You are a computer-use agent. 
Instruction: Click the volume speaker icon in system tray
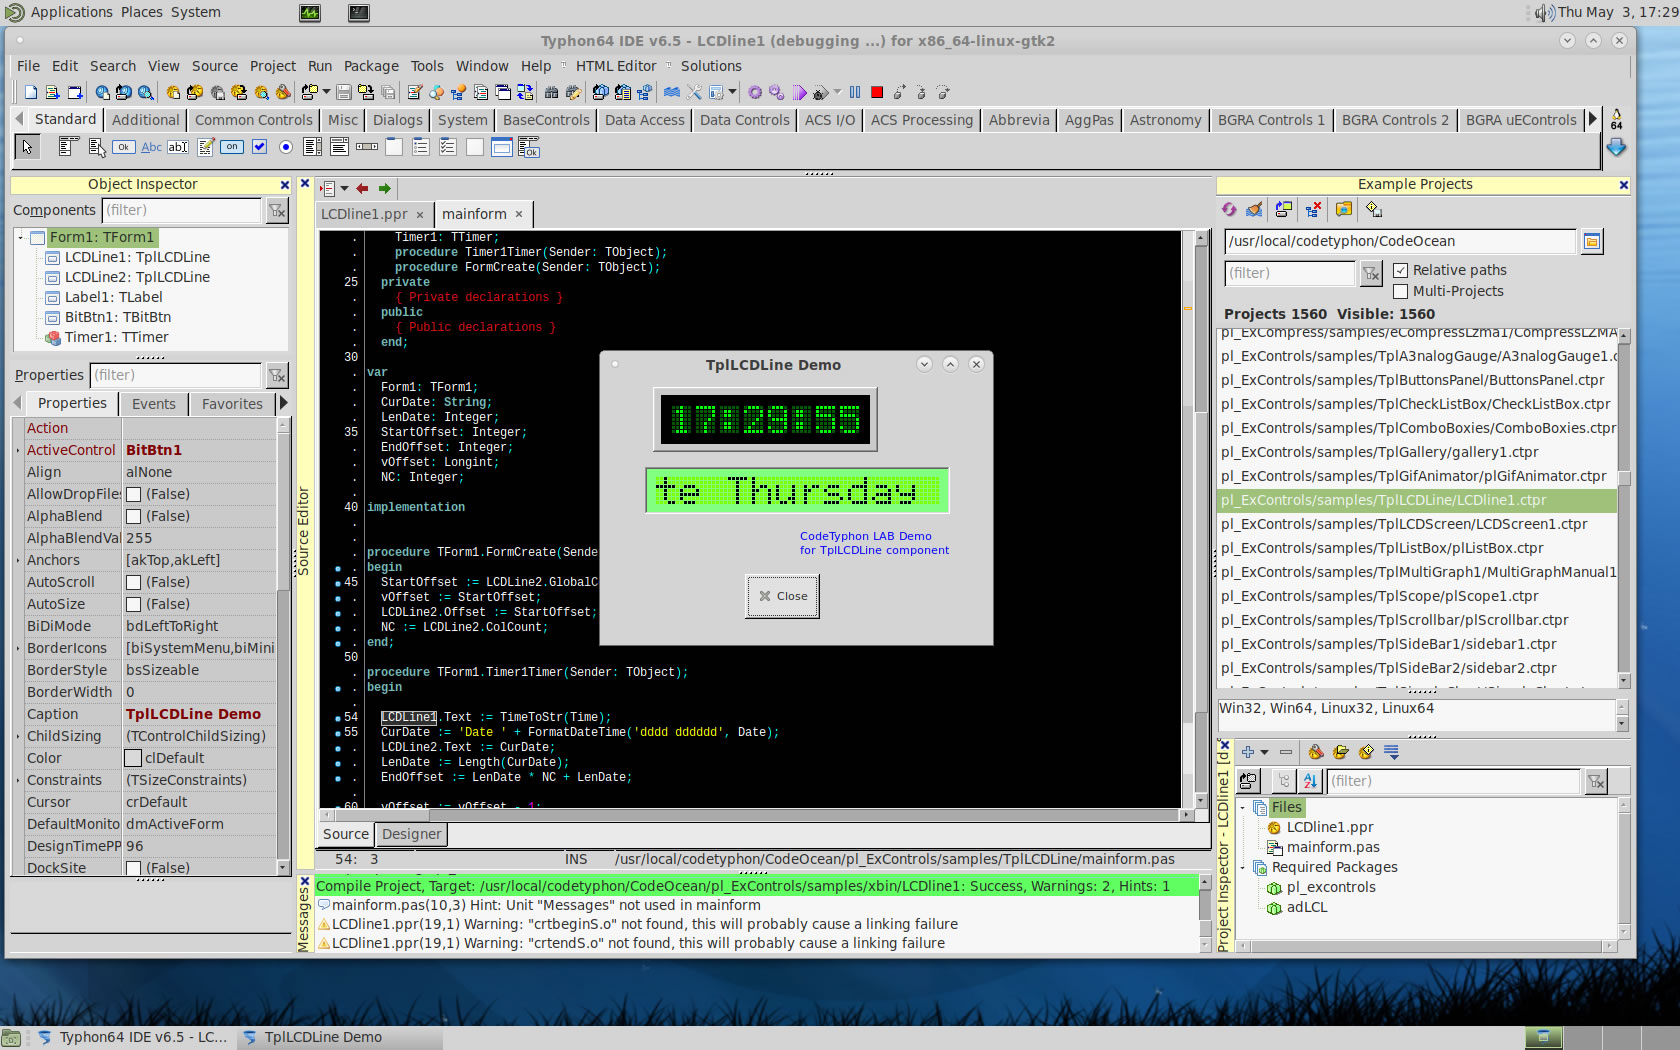pyautogui.click(x=1544, y=12)
